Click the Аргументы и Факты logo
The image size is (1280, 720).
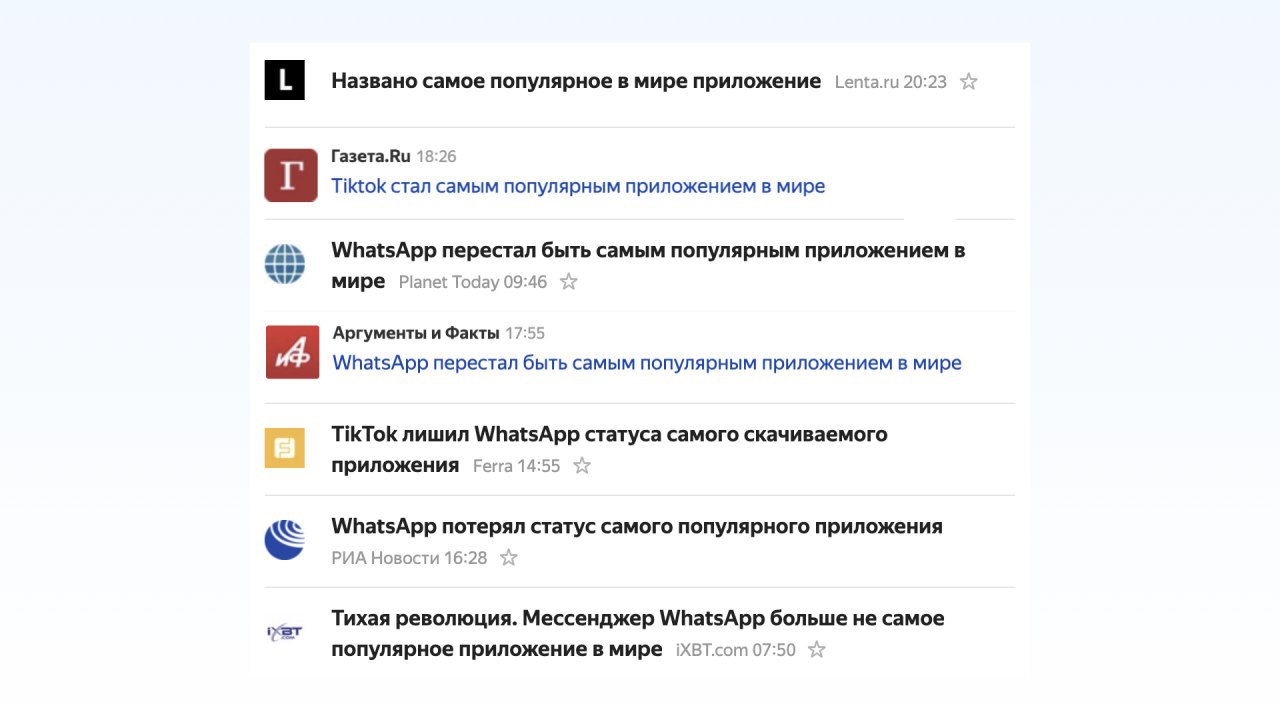(x=292, y=352)
